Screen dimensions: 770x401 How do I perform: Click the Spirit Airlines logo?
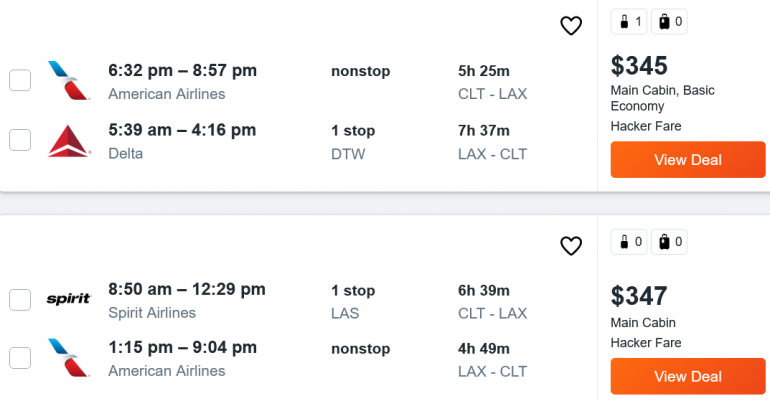click(68, 299)
